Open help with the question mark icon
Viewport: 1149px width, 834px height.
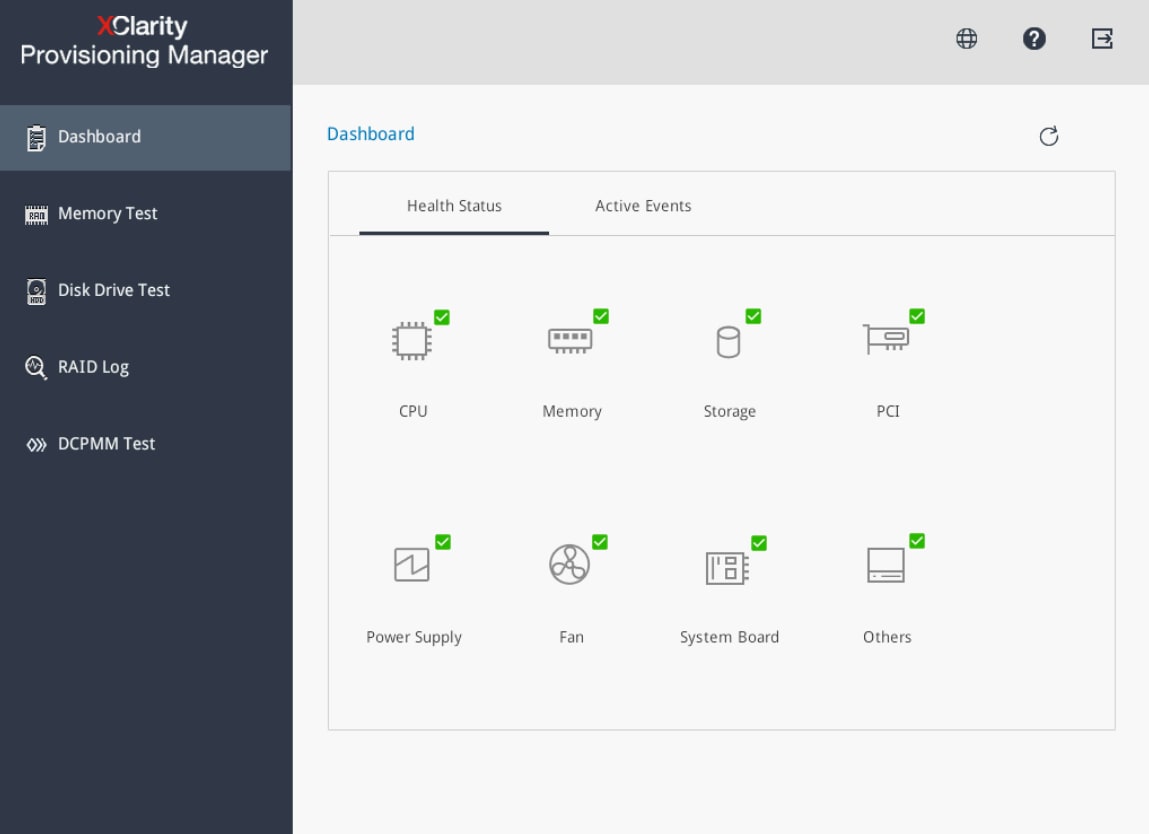[x=1034, y=39]
